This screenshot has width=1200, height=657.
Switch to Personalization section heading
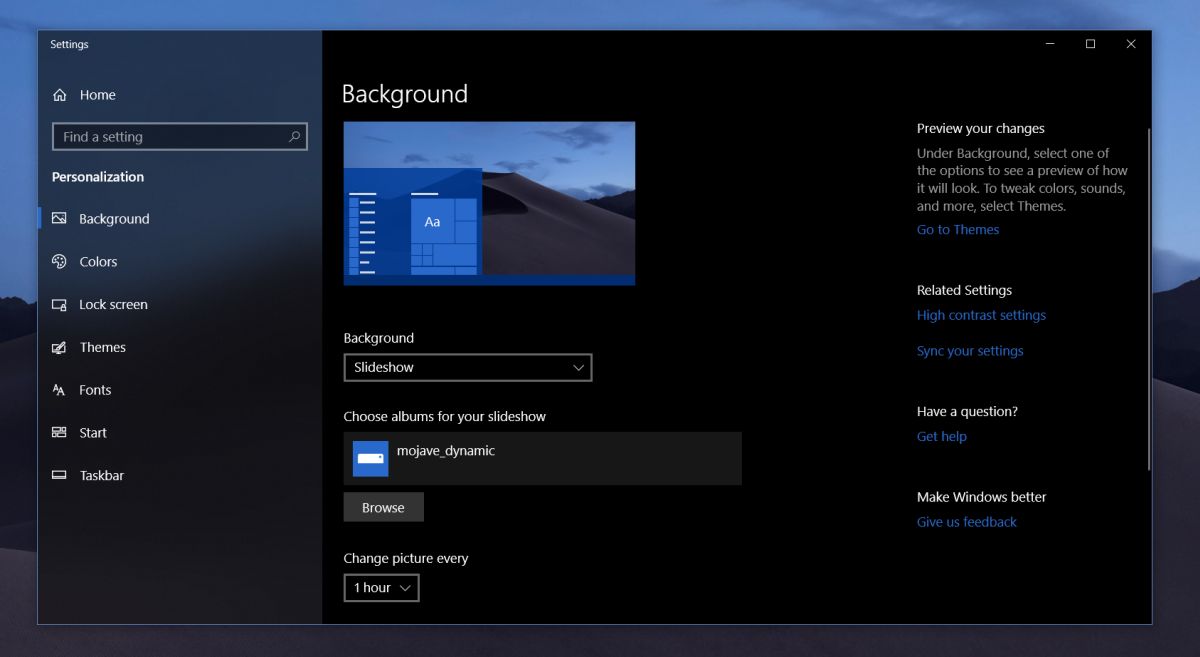[97, 176]
